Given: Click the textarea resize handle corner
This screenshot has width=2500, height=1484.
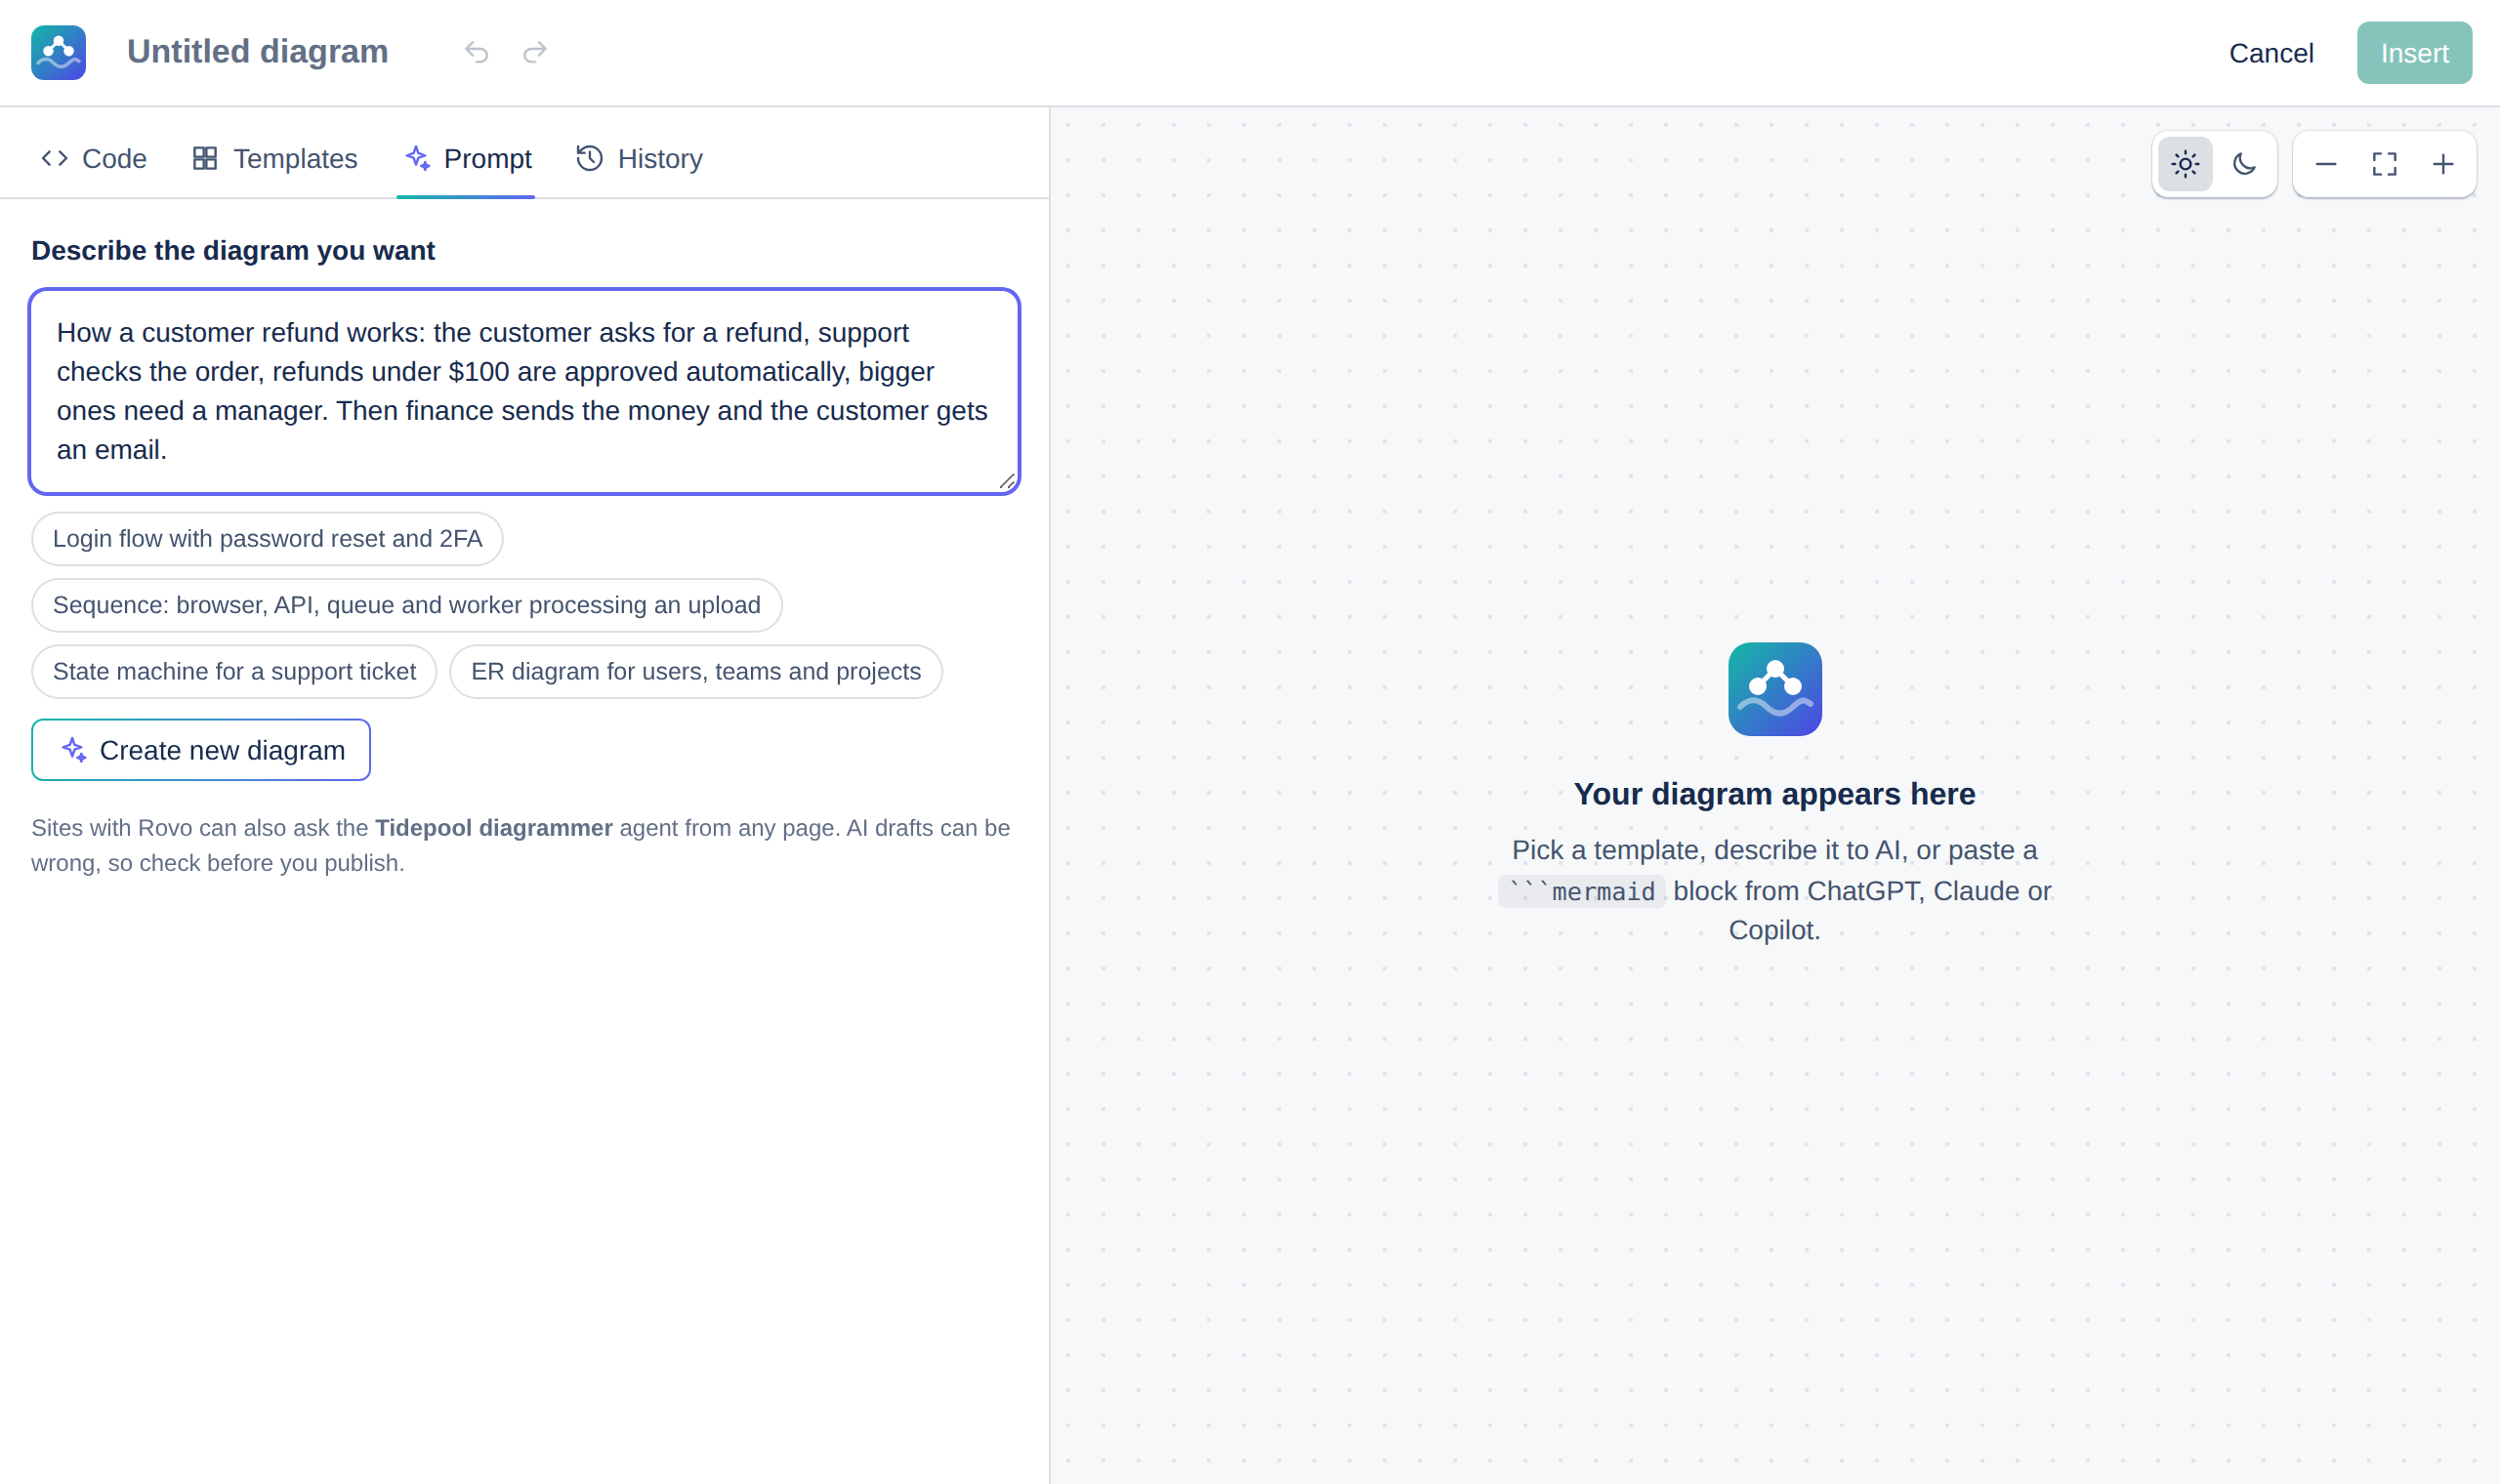Looking at the screenshot, I should click(x=1007, y=481).
